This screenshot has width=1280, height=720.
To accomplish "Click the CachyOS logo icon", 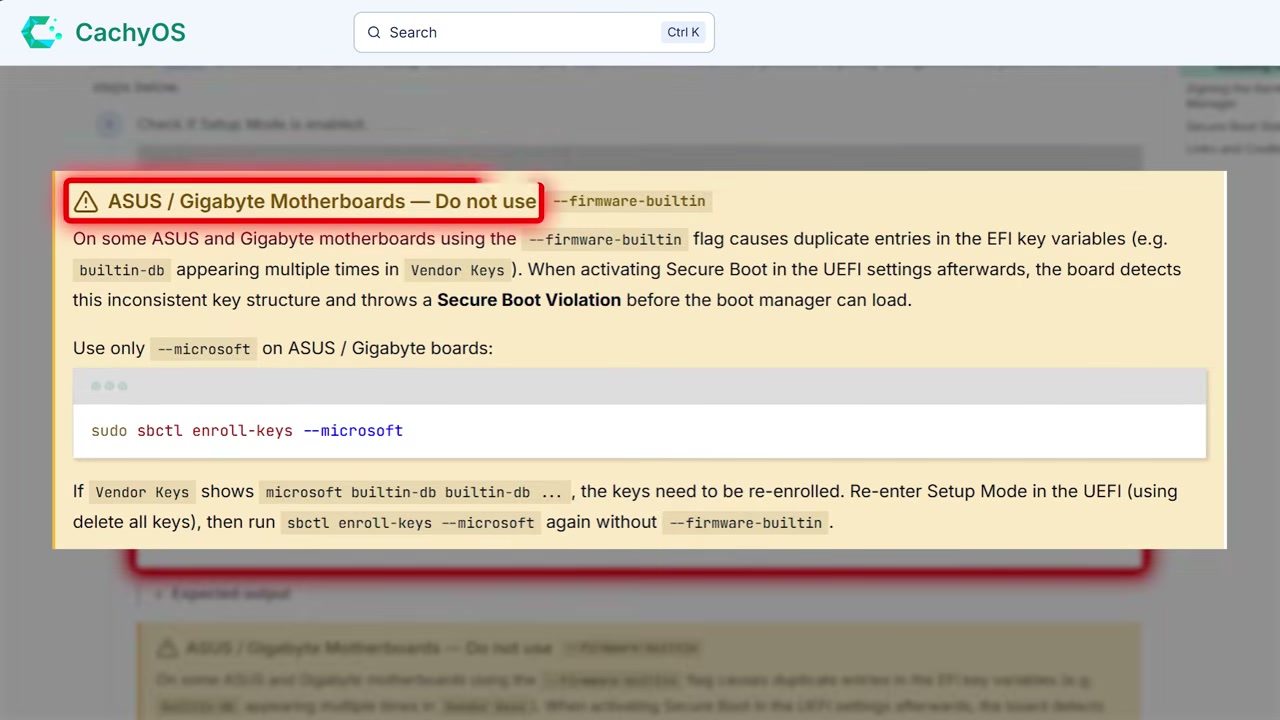I will tap(42, 32).
